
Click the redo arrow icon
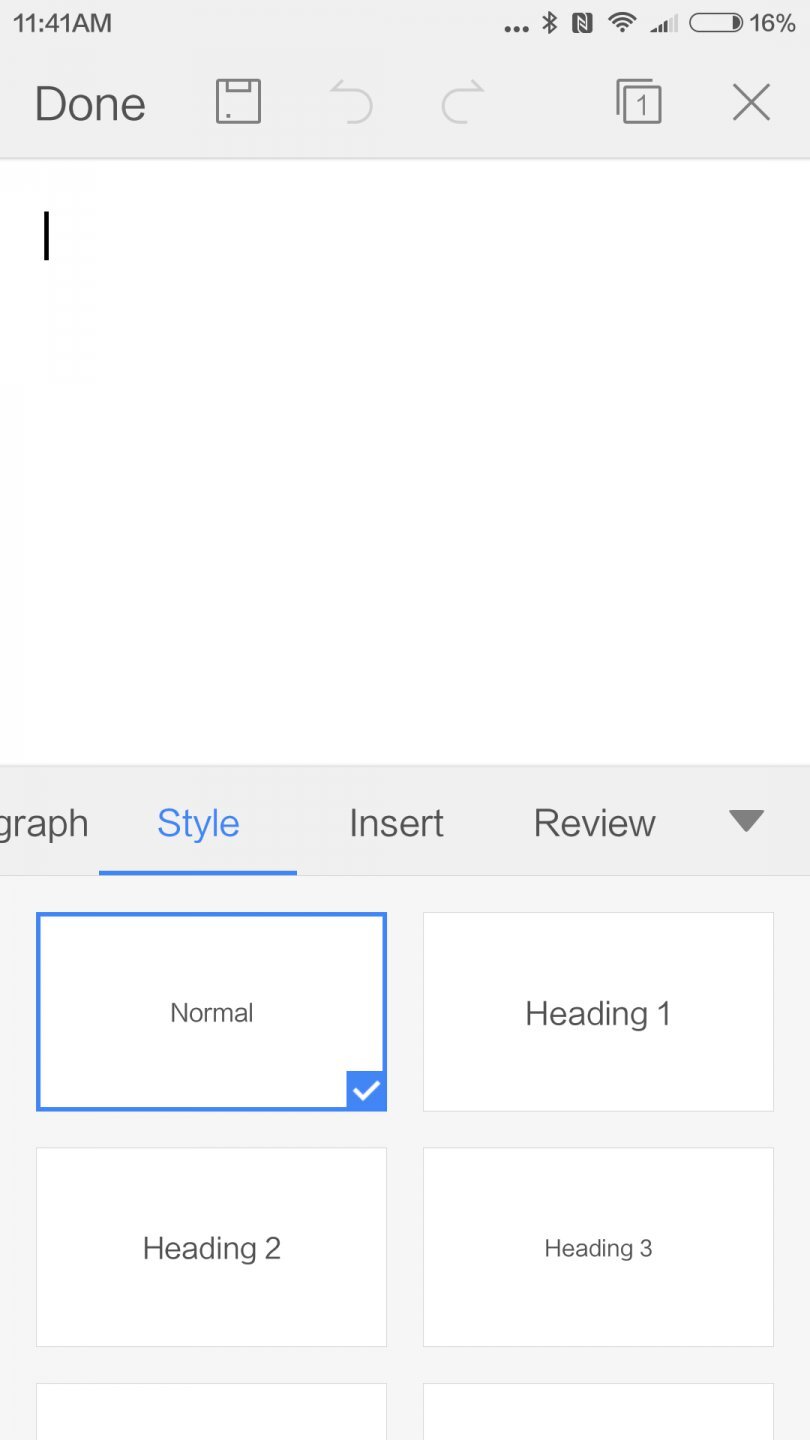(x=463, y=103)
